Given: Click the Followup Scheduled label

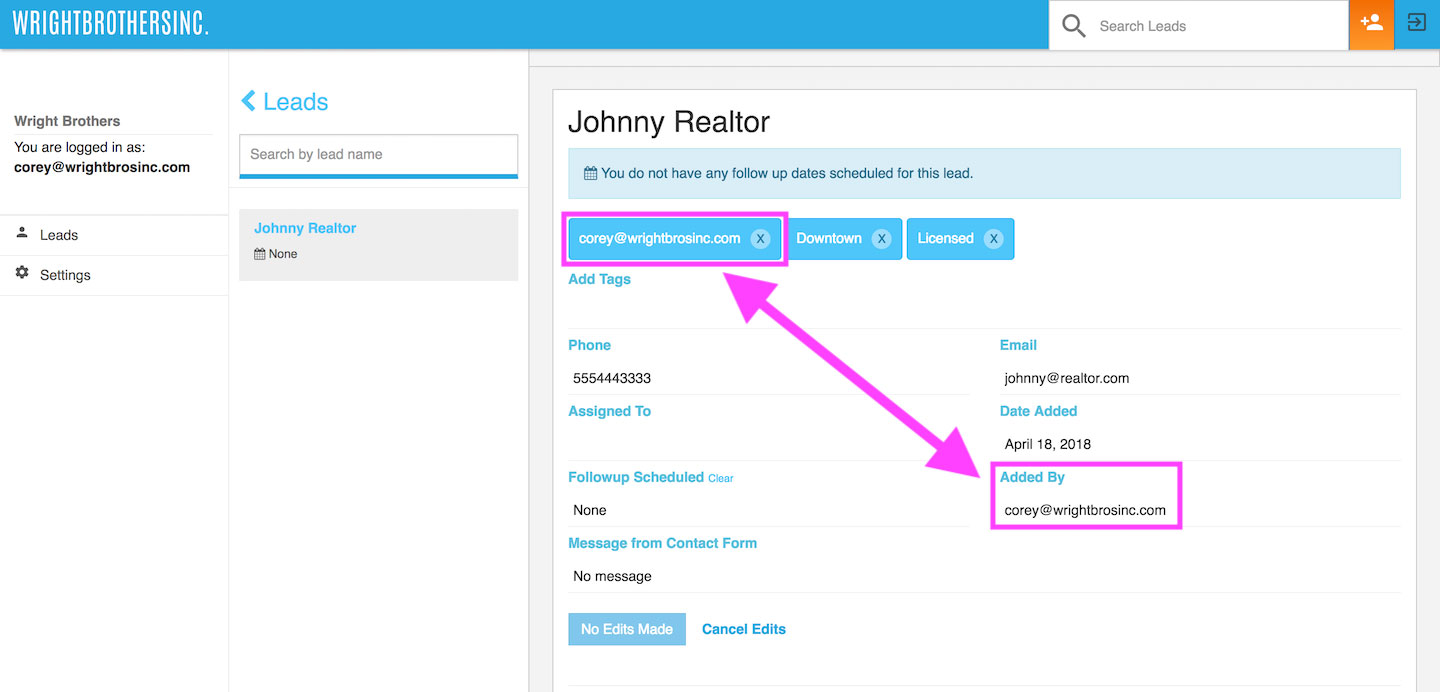Looking at the screenshot, I should click(636, 477).
